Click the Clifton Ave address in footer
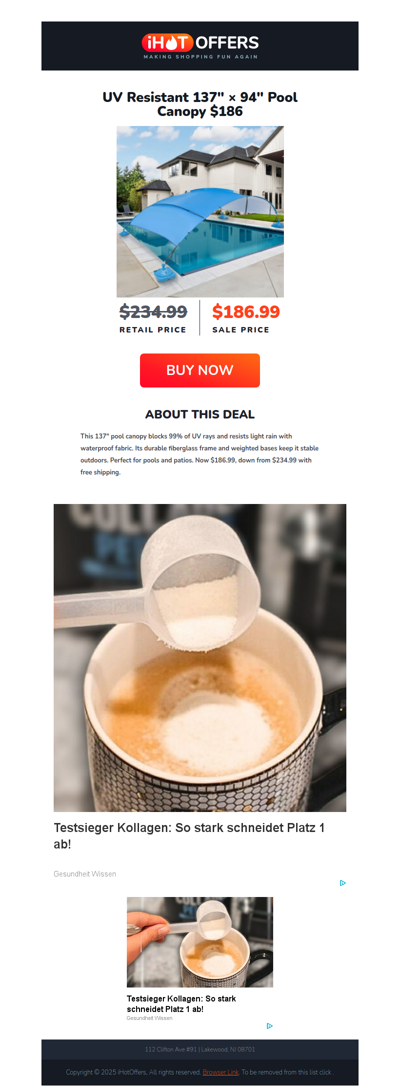This screenshot has height=1086, width=400. (200, 1049)
